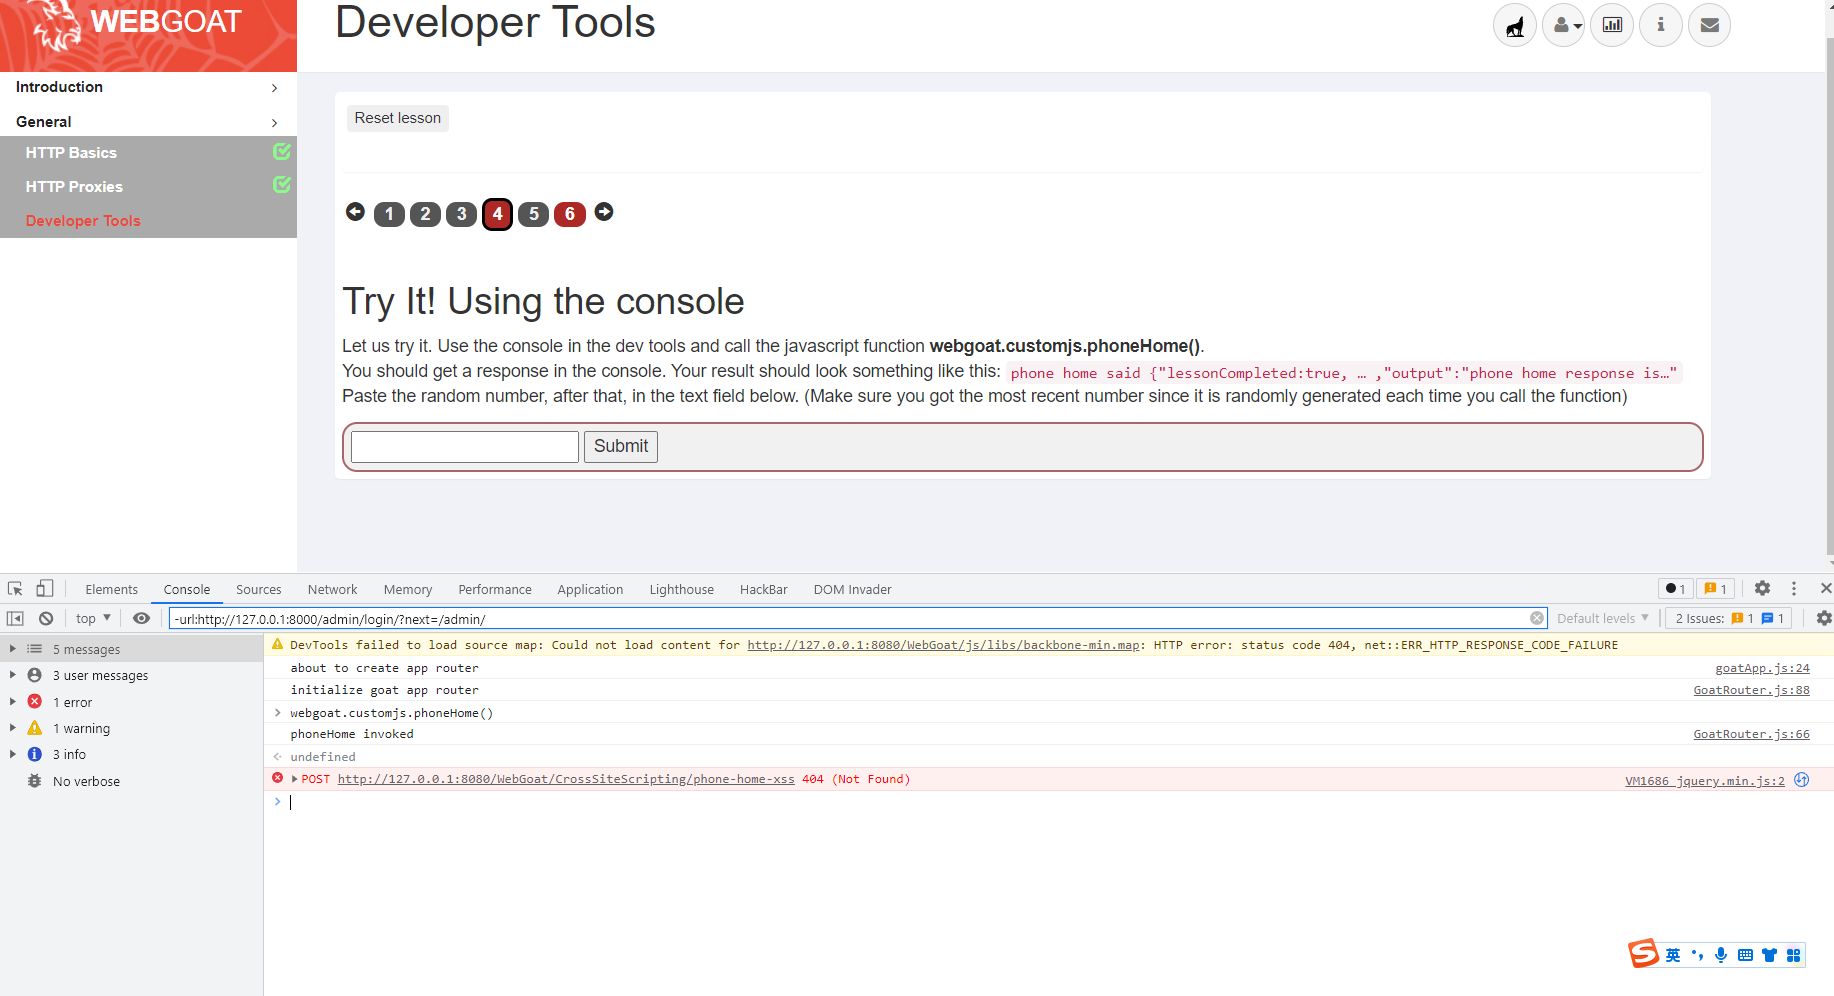Image resolution: width=1834 pixels, height=996 pixels.
Task: Switch to the Application tab
Action: (590, 589)
